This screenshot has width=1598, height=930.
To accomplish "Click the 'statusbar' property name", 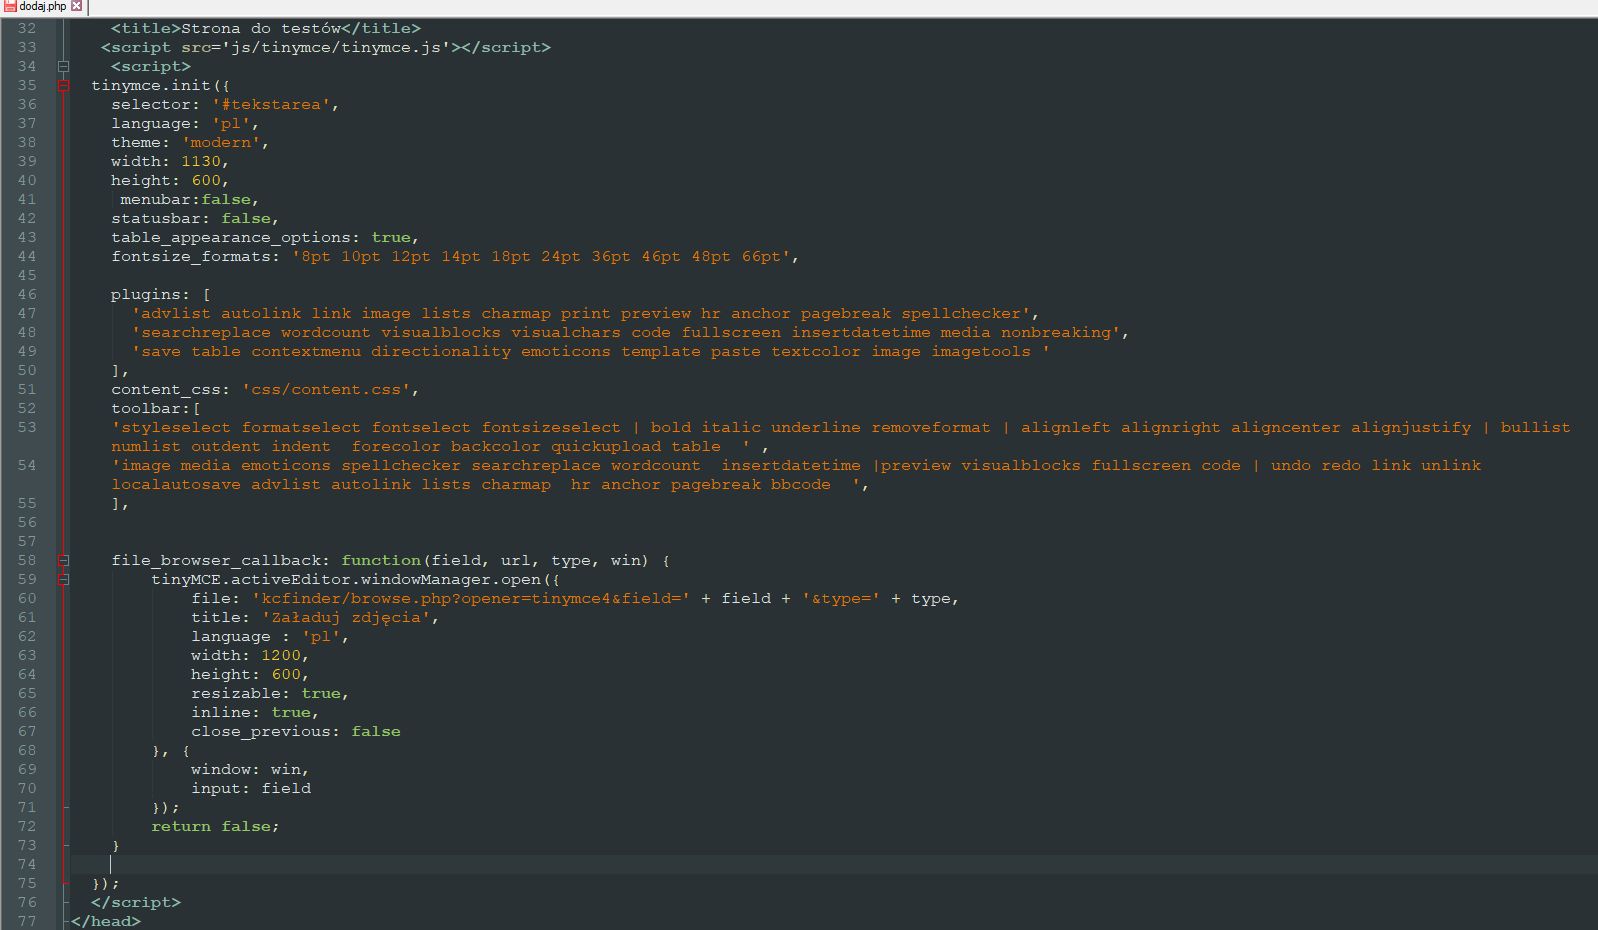I will [x=156, y=219].
